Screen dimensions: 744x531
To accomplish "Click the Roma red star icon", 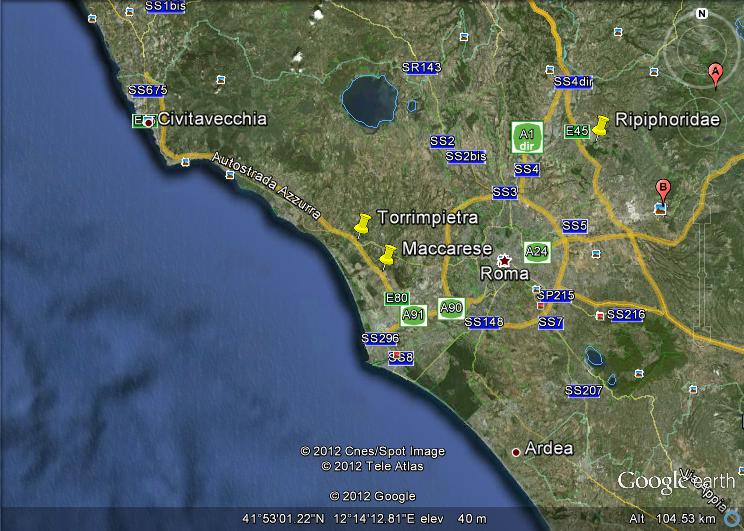I will 505,258.
